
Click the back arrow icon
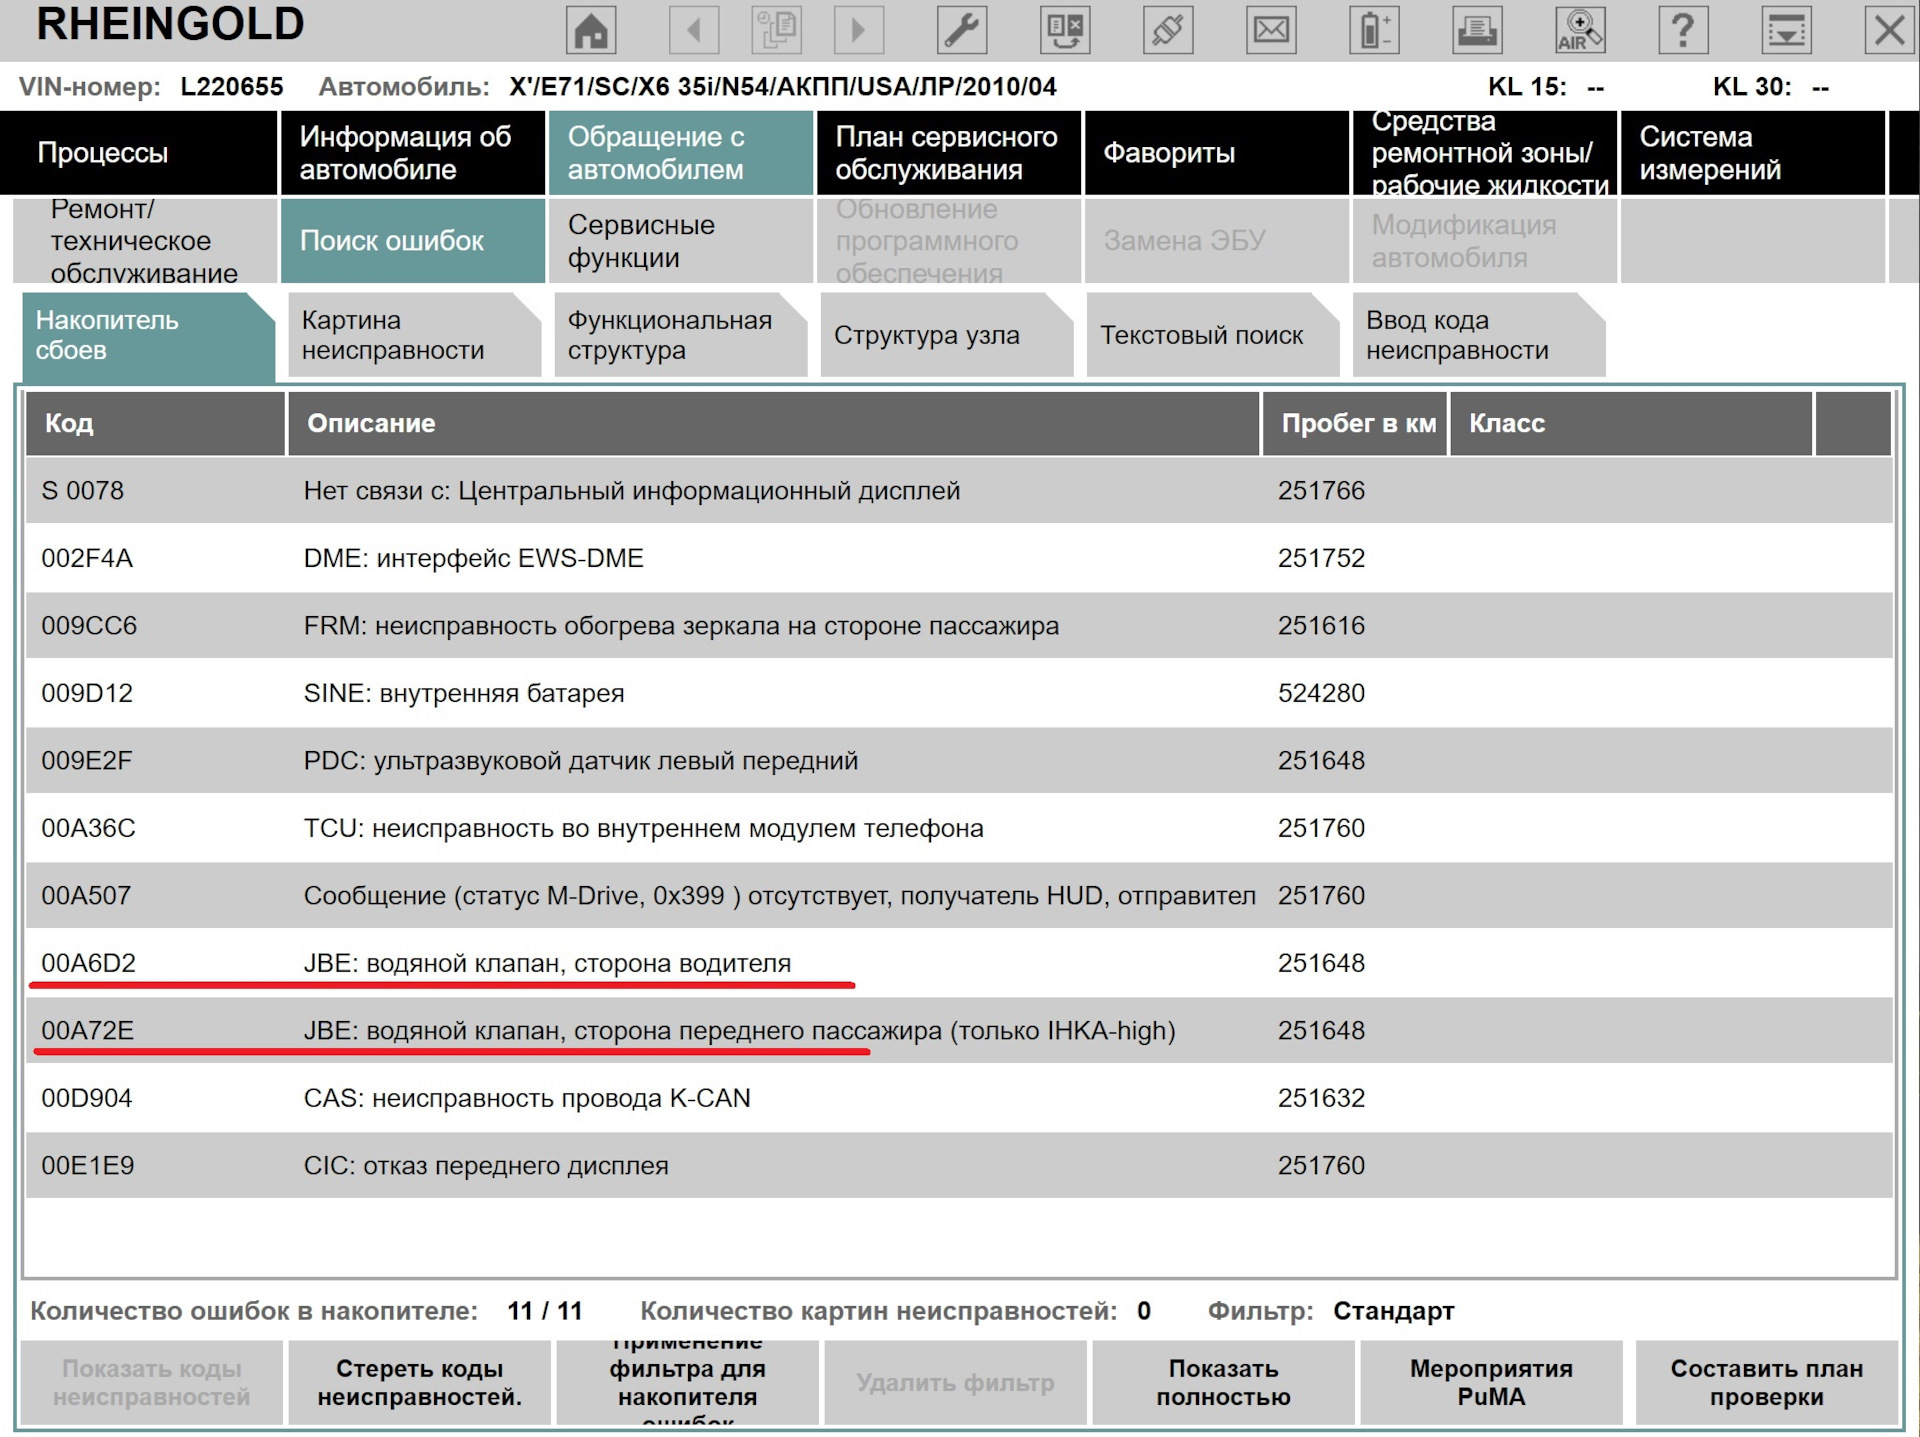coord(693,30)
